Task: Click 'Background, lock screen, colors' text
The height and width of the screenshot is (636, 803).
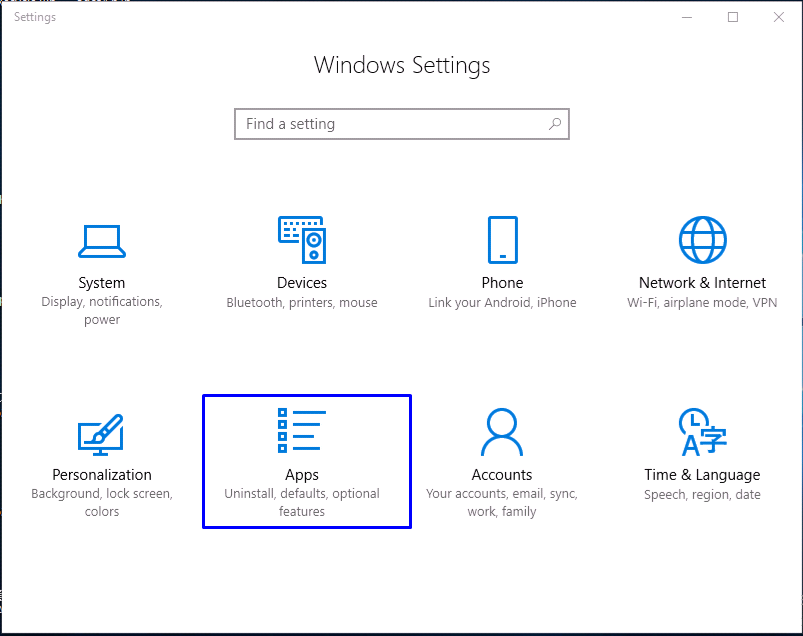Action: click(102, 502)
